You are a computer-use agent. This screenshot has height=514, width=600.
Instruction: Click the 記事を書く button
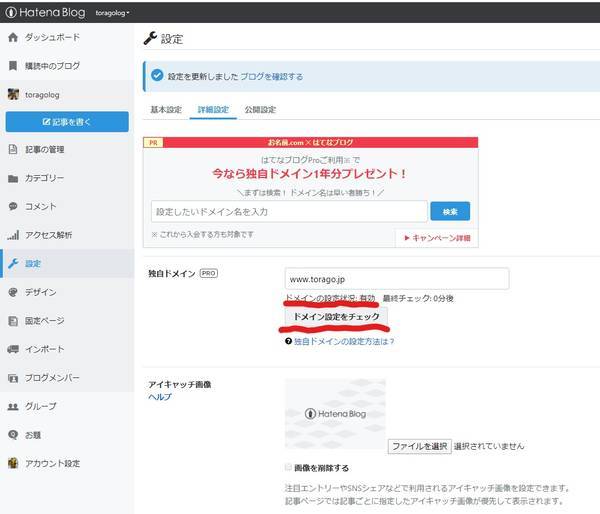67,122
